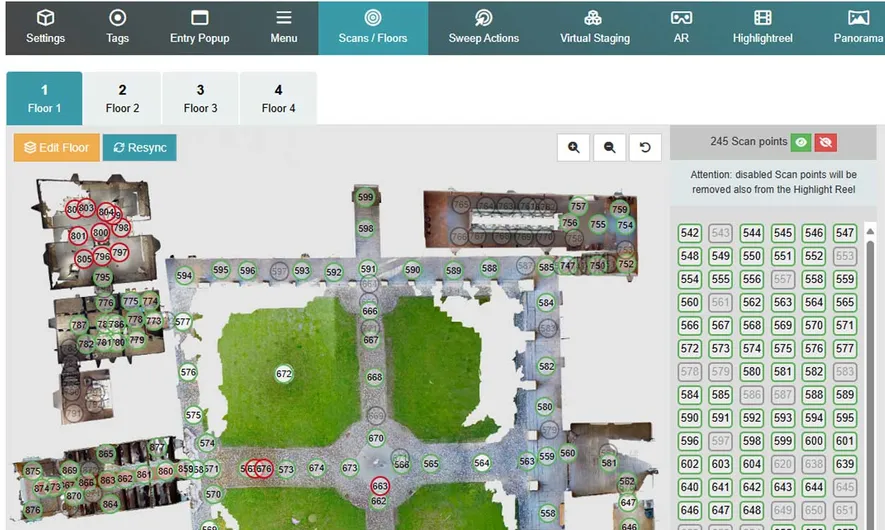
Task: Open the Settings cube icon
Action: click(x=45, y=18)
